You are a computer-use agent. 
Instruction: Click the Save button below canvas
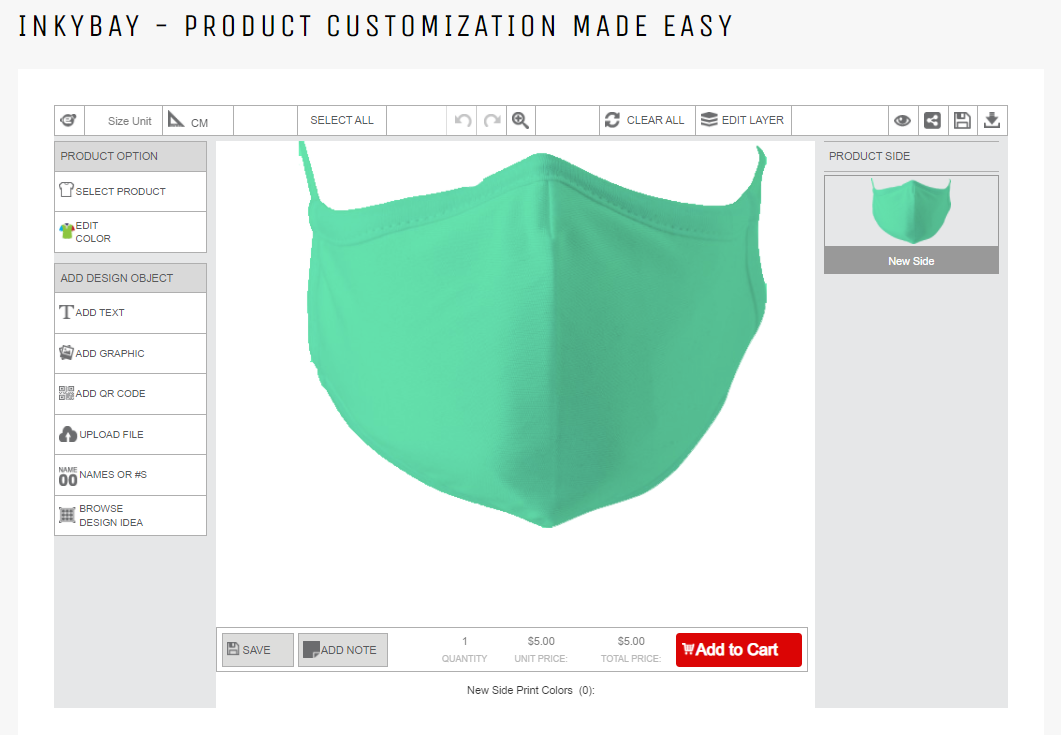258,650
